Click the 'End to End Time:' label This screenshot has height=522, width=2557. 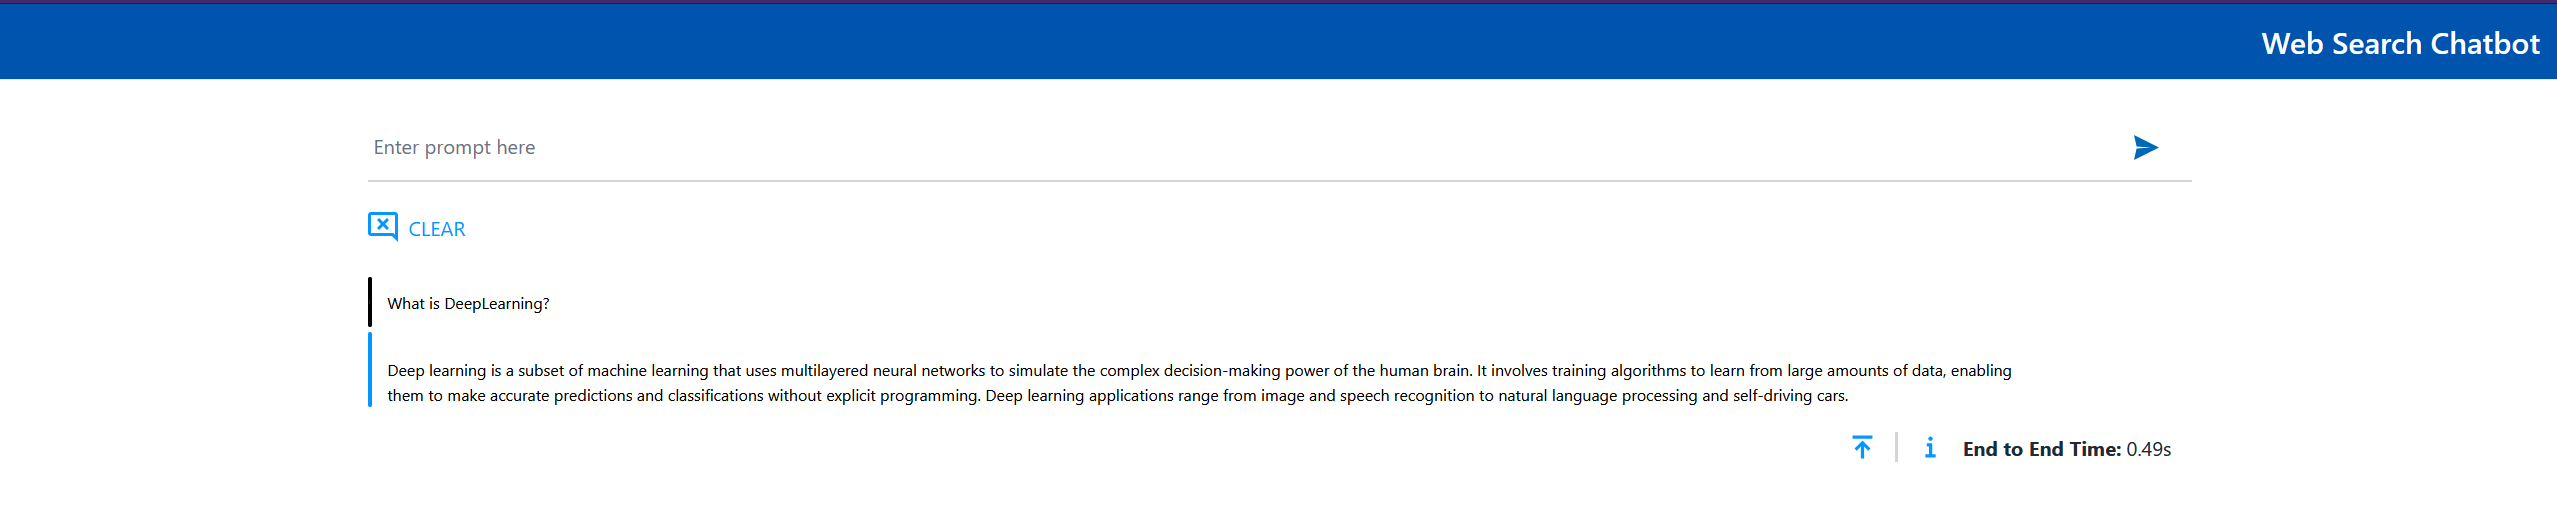tap(2041, 450)
